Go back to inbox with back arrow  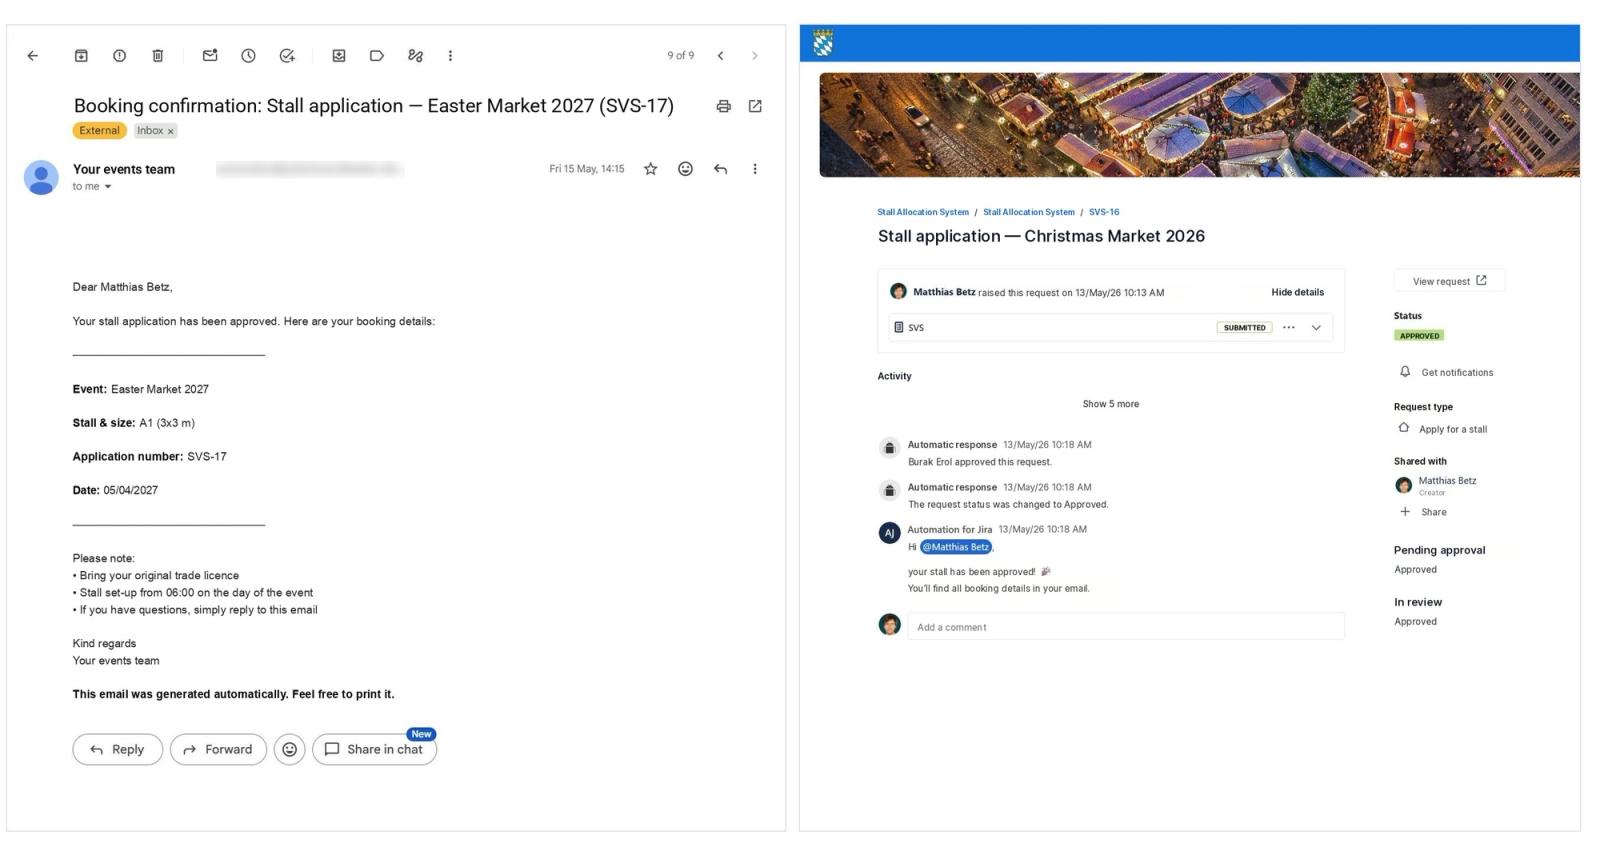33,56
